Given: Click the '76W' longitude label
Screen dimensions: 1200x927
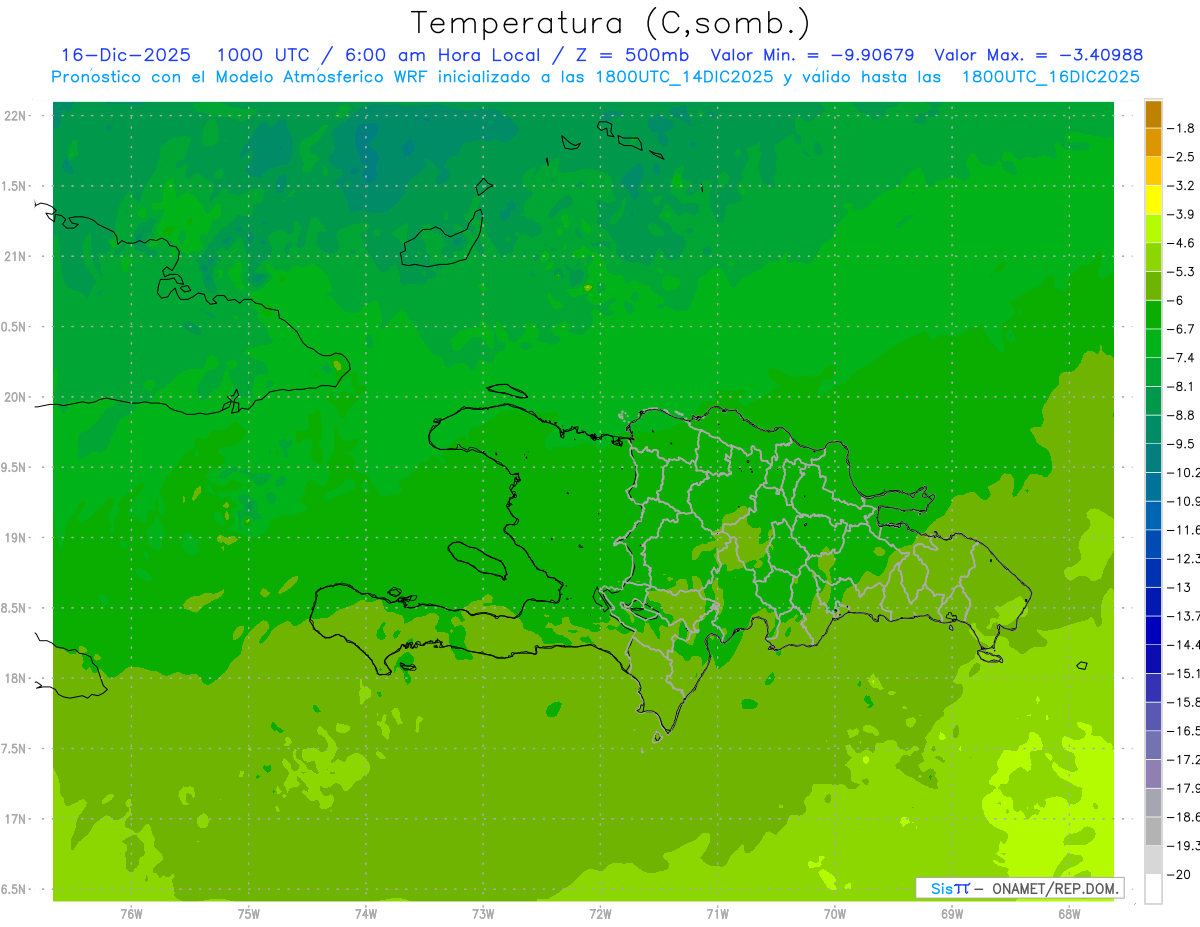Looking at the screenshot, I should point(131,914).
